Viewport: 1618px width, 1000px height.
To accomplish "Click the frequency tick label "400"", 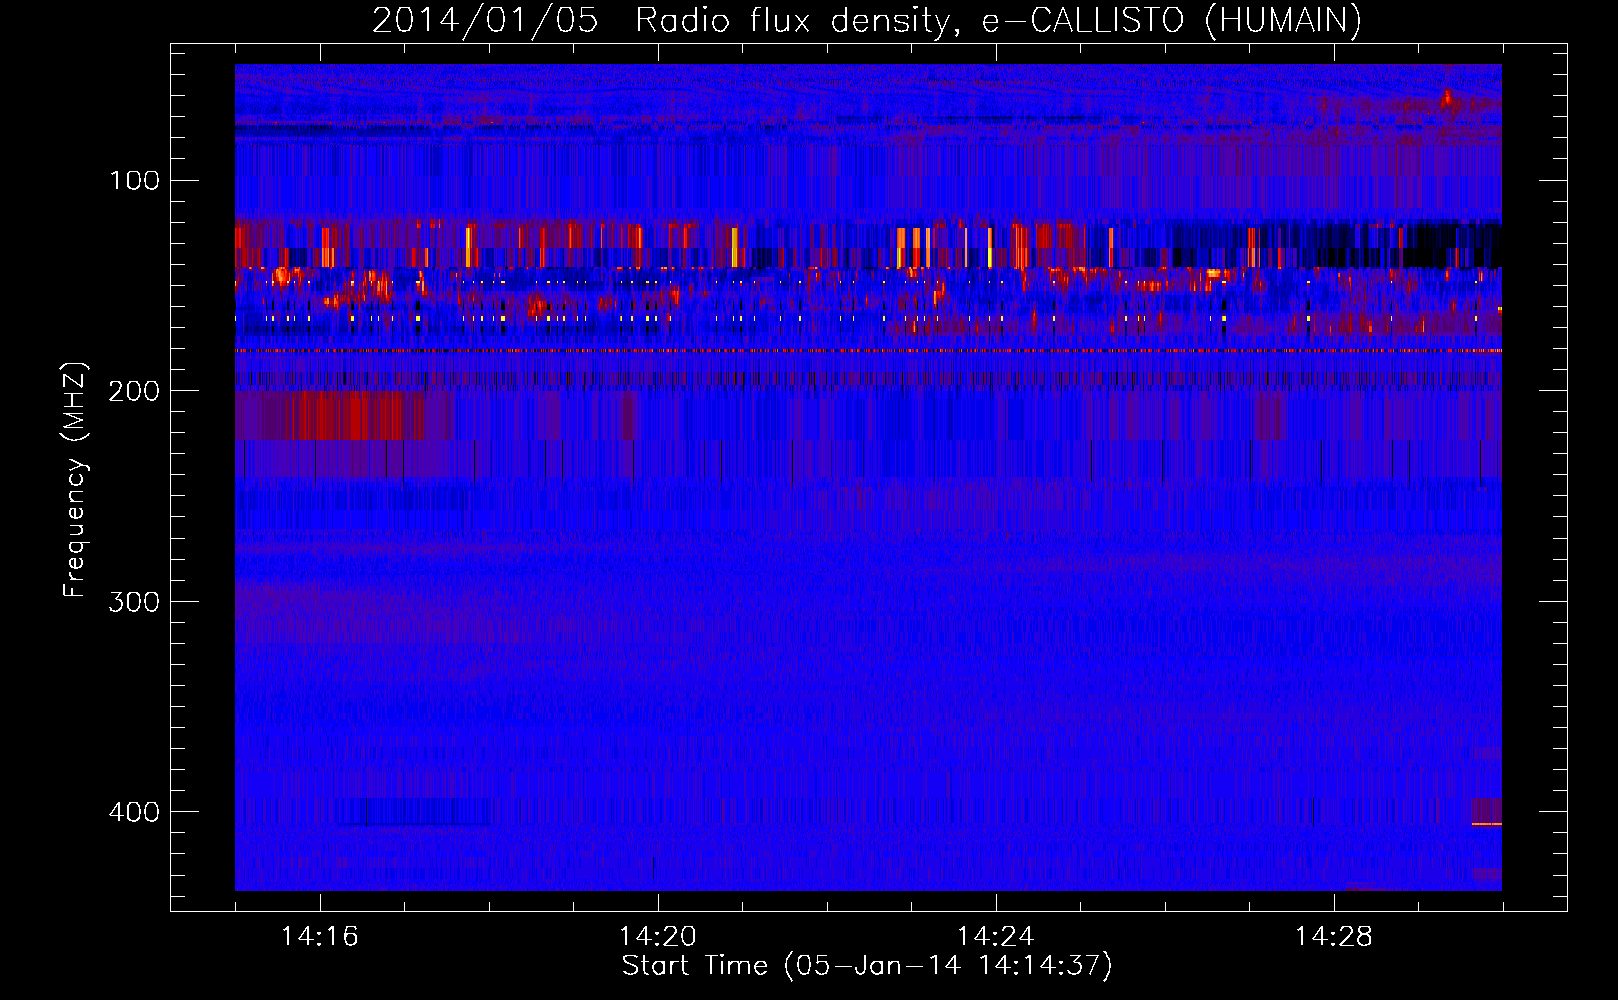I will click(x=135, y=811).
